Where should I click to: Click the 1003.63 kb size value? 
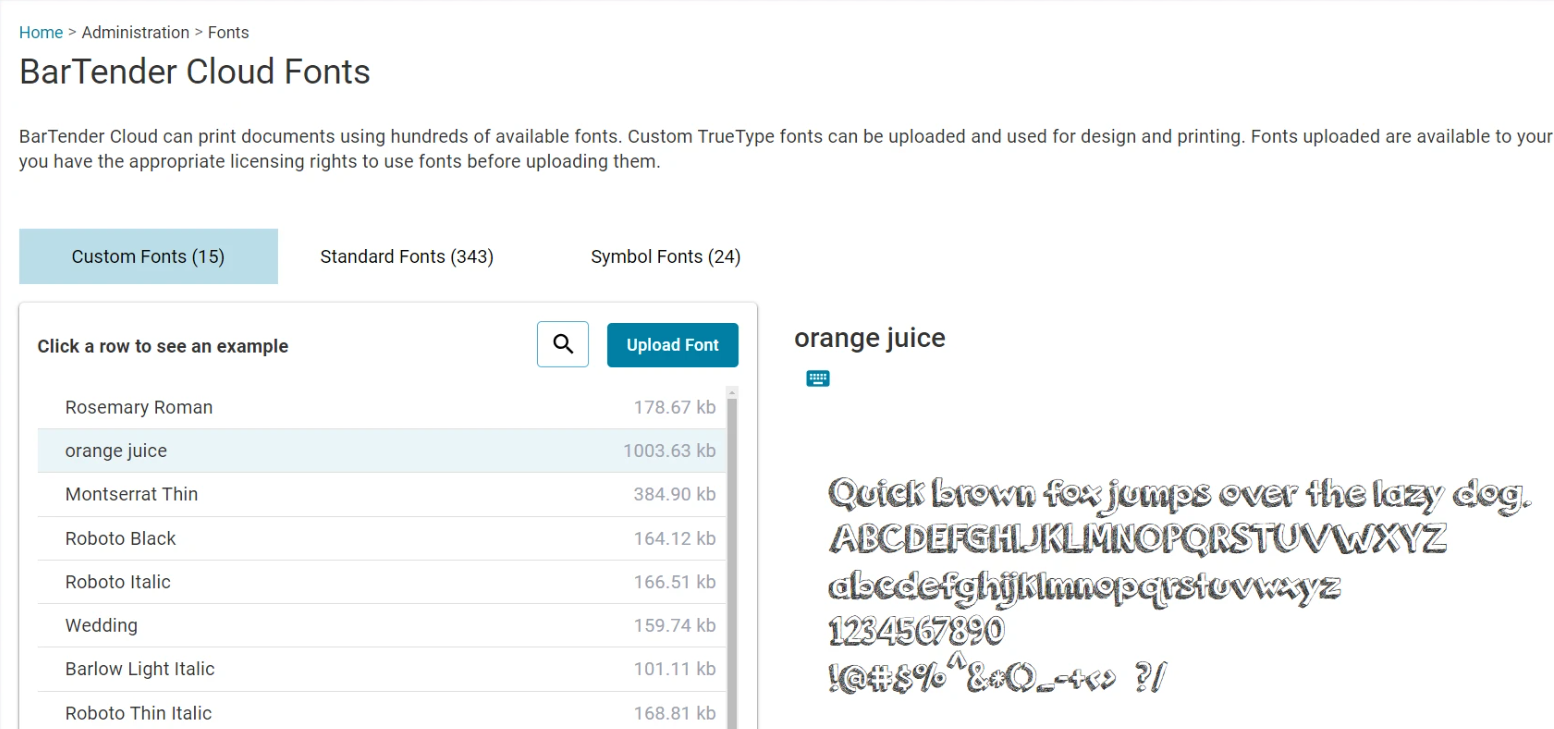click(x=669, y=451)
